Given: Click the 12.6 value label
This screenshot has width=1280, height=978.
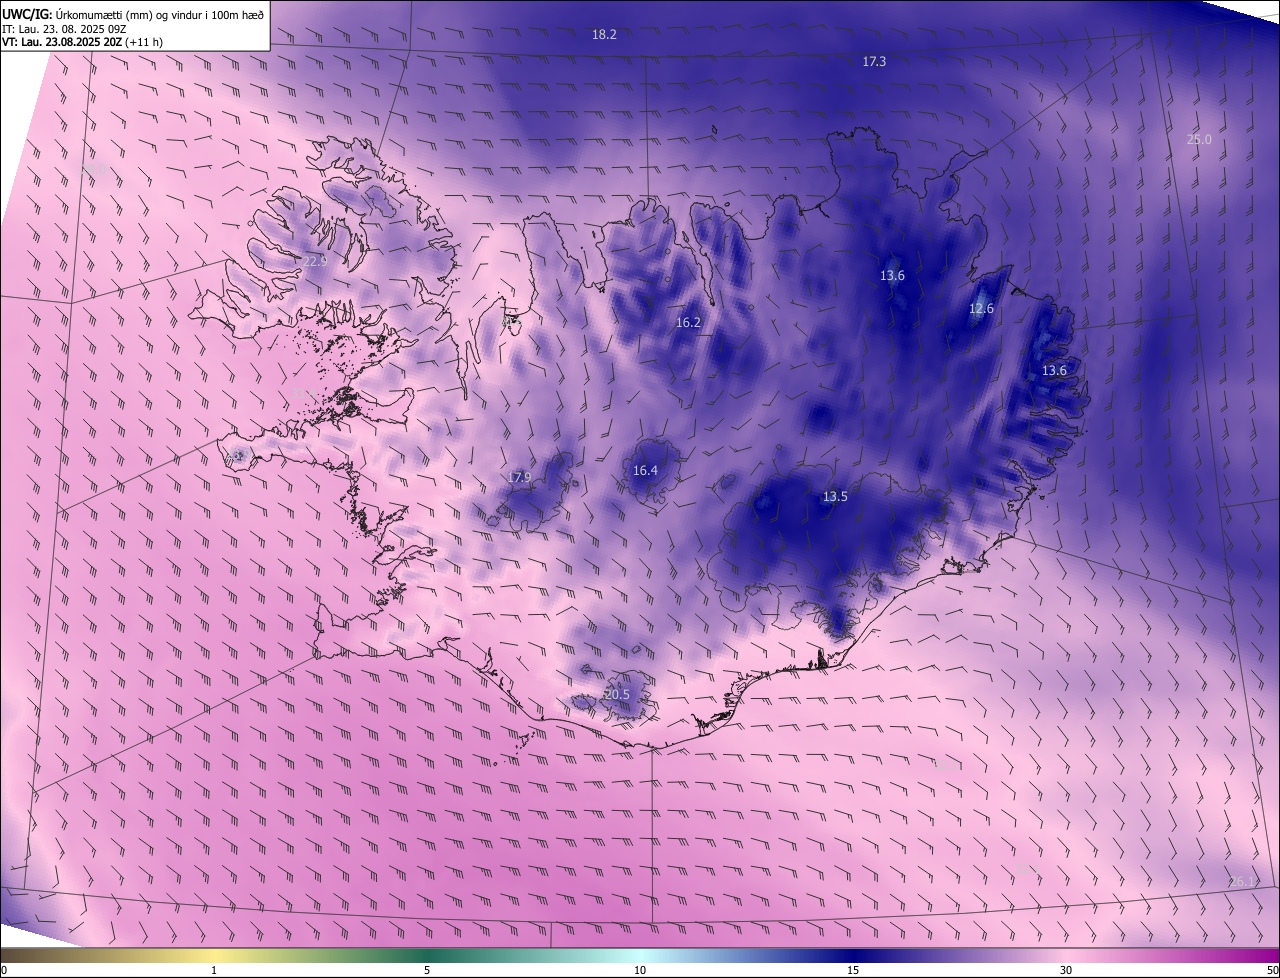Looking at the screenshot, I should 981,308.
